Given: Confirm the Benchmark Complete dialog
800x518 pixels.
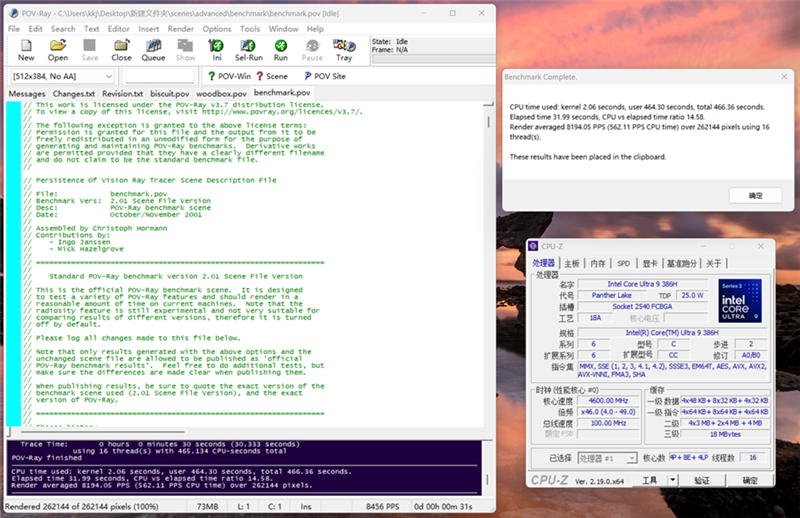Looking at the screenshot, I should click(x=755, y=195).
